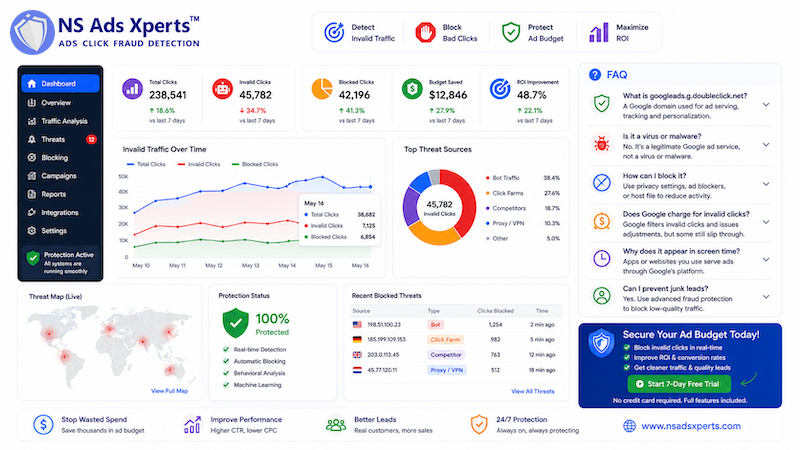This screenshot has width=800, height=450.
Task: Toggle the Invalid Clicks chart legend series
Action: pyautogui.click(x=199, y=164)
